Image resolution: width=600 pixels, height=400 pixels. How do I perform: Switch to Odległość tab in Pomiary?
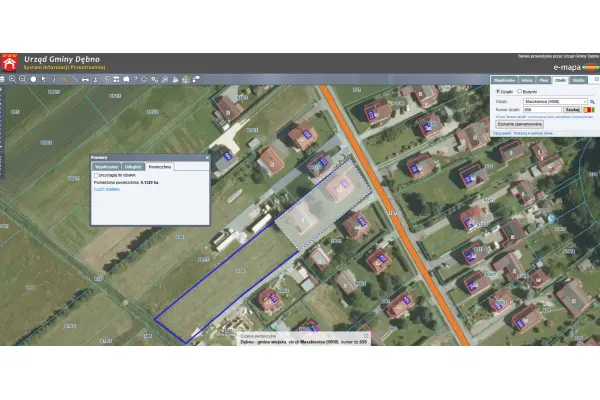[133, 167]
